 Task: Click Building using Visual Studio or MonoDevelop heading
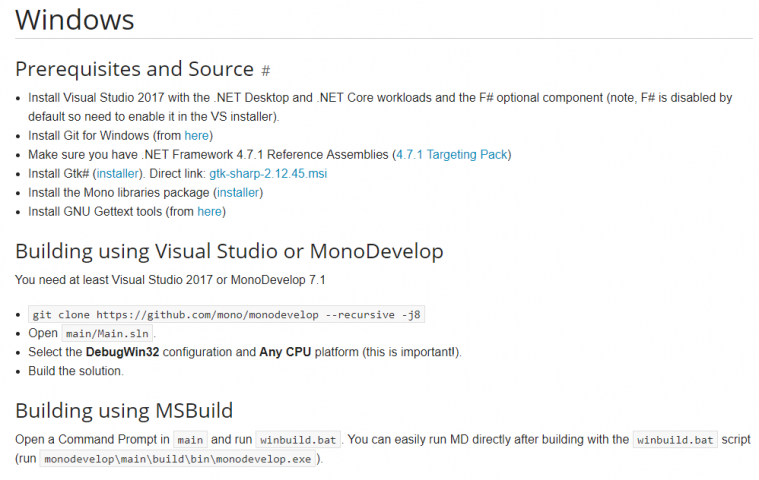pos(229,252)
